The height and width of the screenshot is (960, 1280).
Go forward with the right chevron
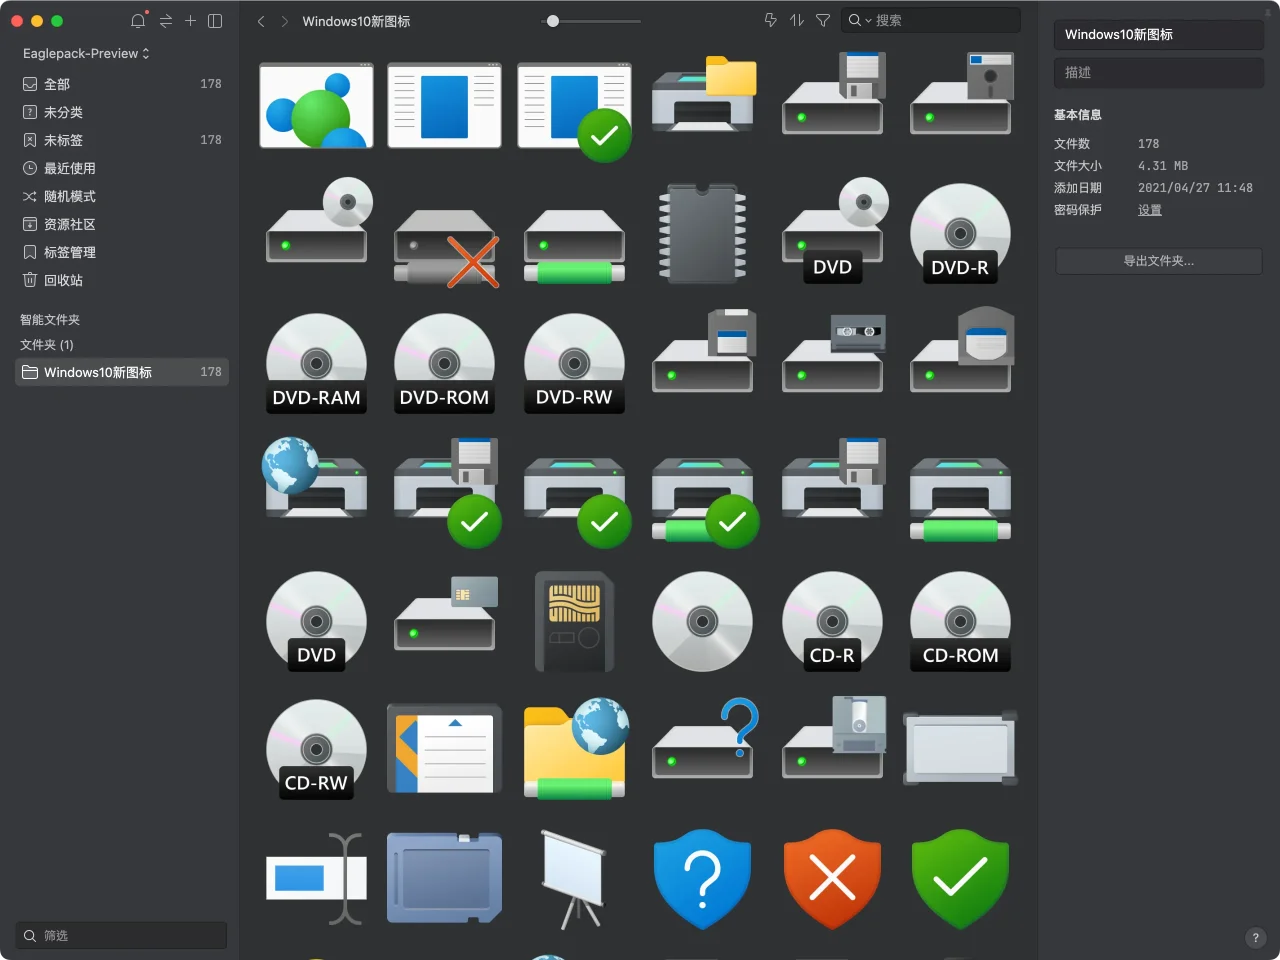point(285,21)
